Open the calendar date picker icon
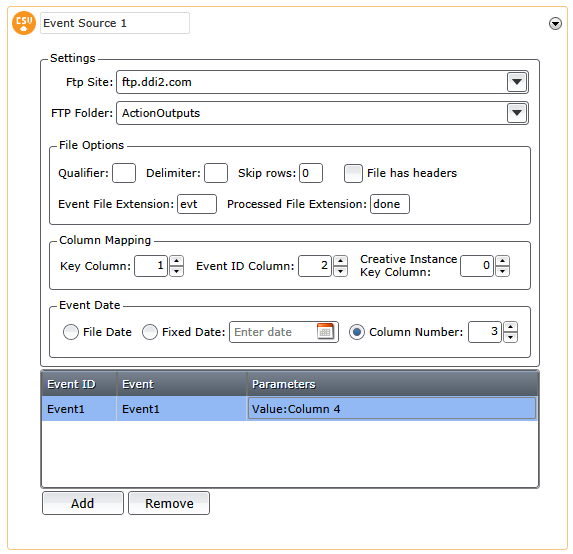The width and height of the screenshot is (573, 554). tap(325, 331)
